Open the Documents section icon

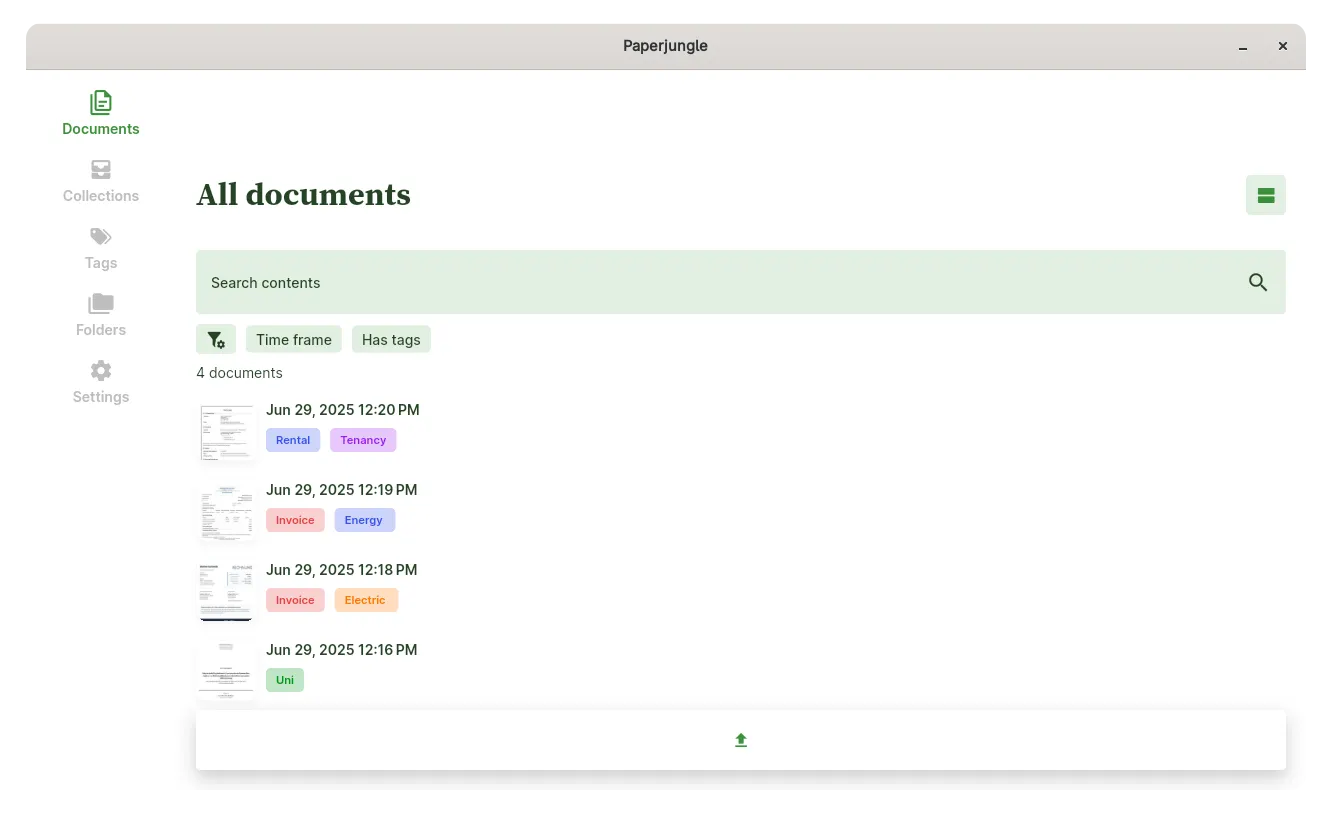[x=101, y=102]
